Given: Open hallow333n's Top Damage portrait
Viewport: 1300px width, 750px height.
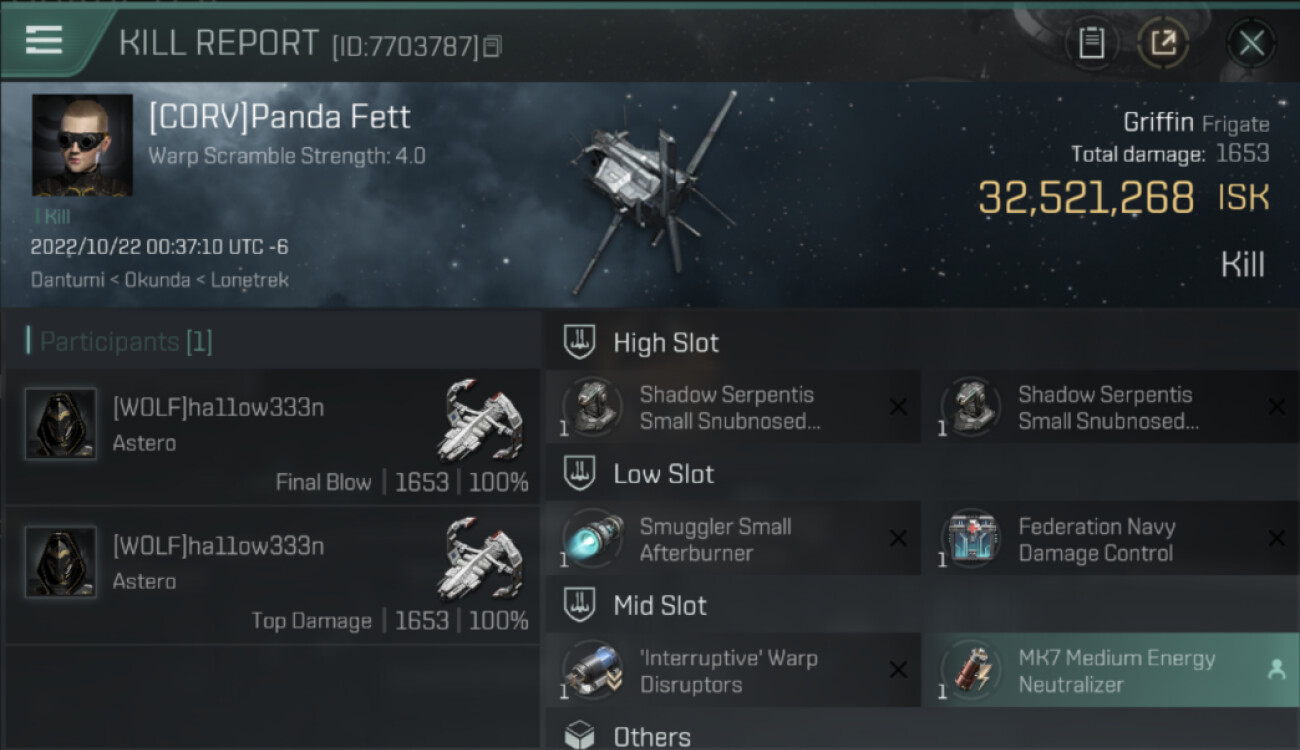Looking at the screenshot, I should pos(61,563).
